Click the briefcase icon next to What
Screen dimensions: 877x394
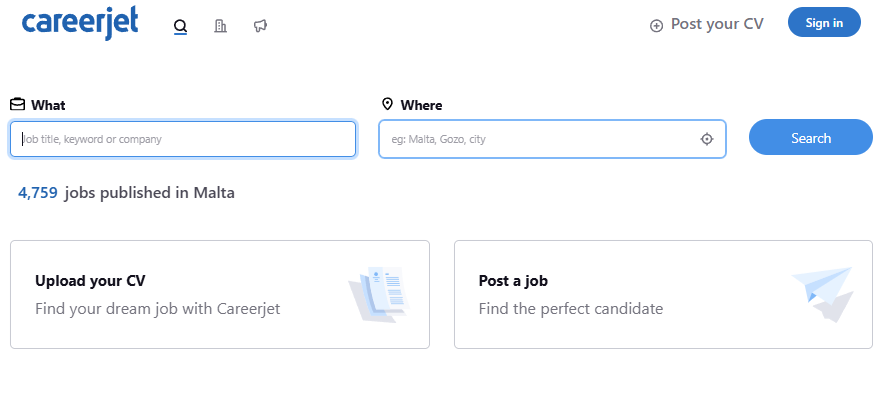coord(17,104)
